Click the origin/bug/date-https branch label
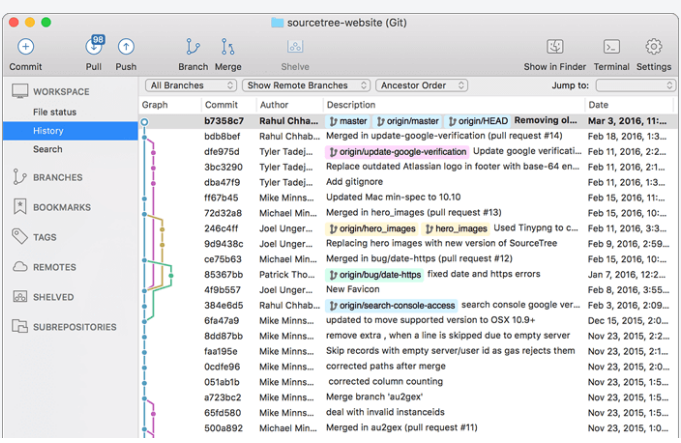681x443 pixels. [374, 275]
